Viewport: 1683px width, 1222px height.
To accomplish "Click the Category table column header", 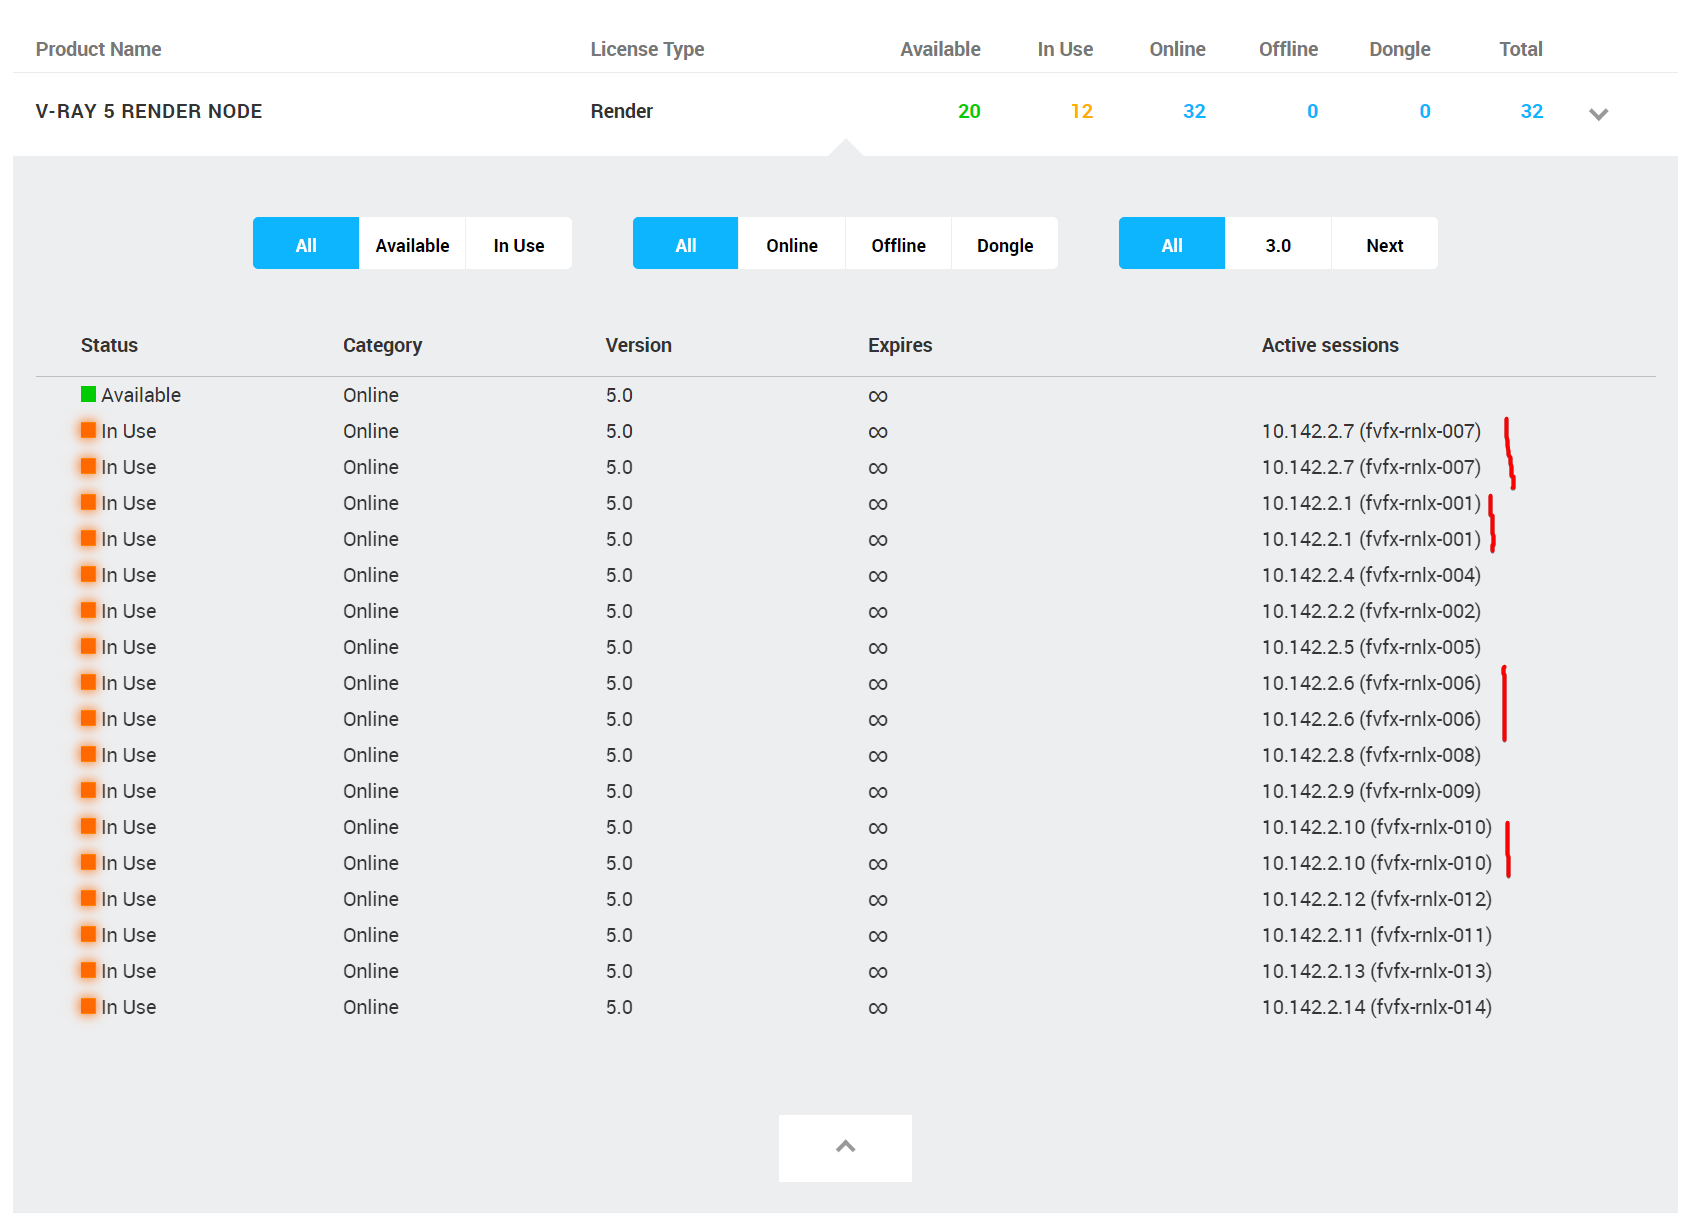I will [x=382, y=345].
